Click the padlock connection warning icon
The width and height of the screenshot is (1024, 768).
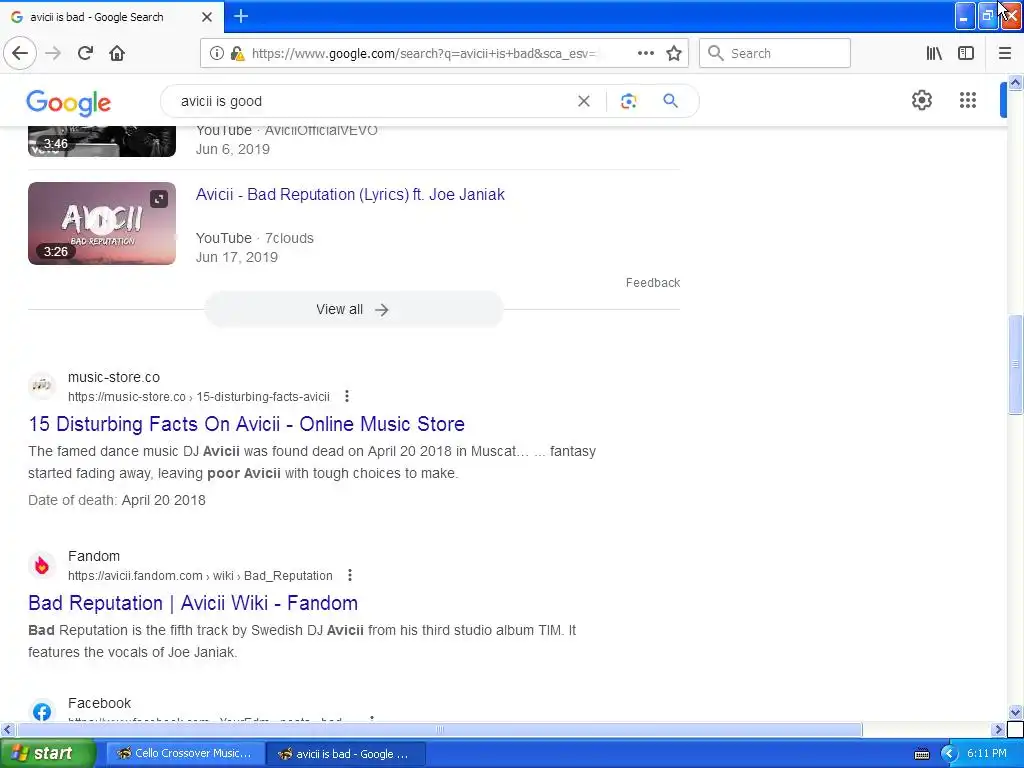coord(238,54)
